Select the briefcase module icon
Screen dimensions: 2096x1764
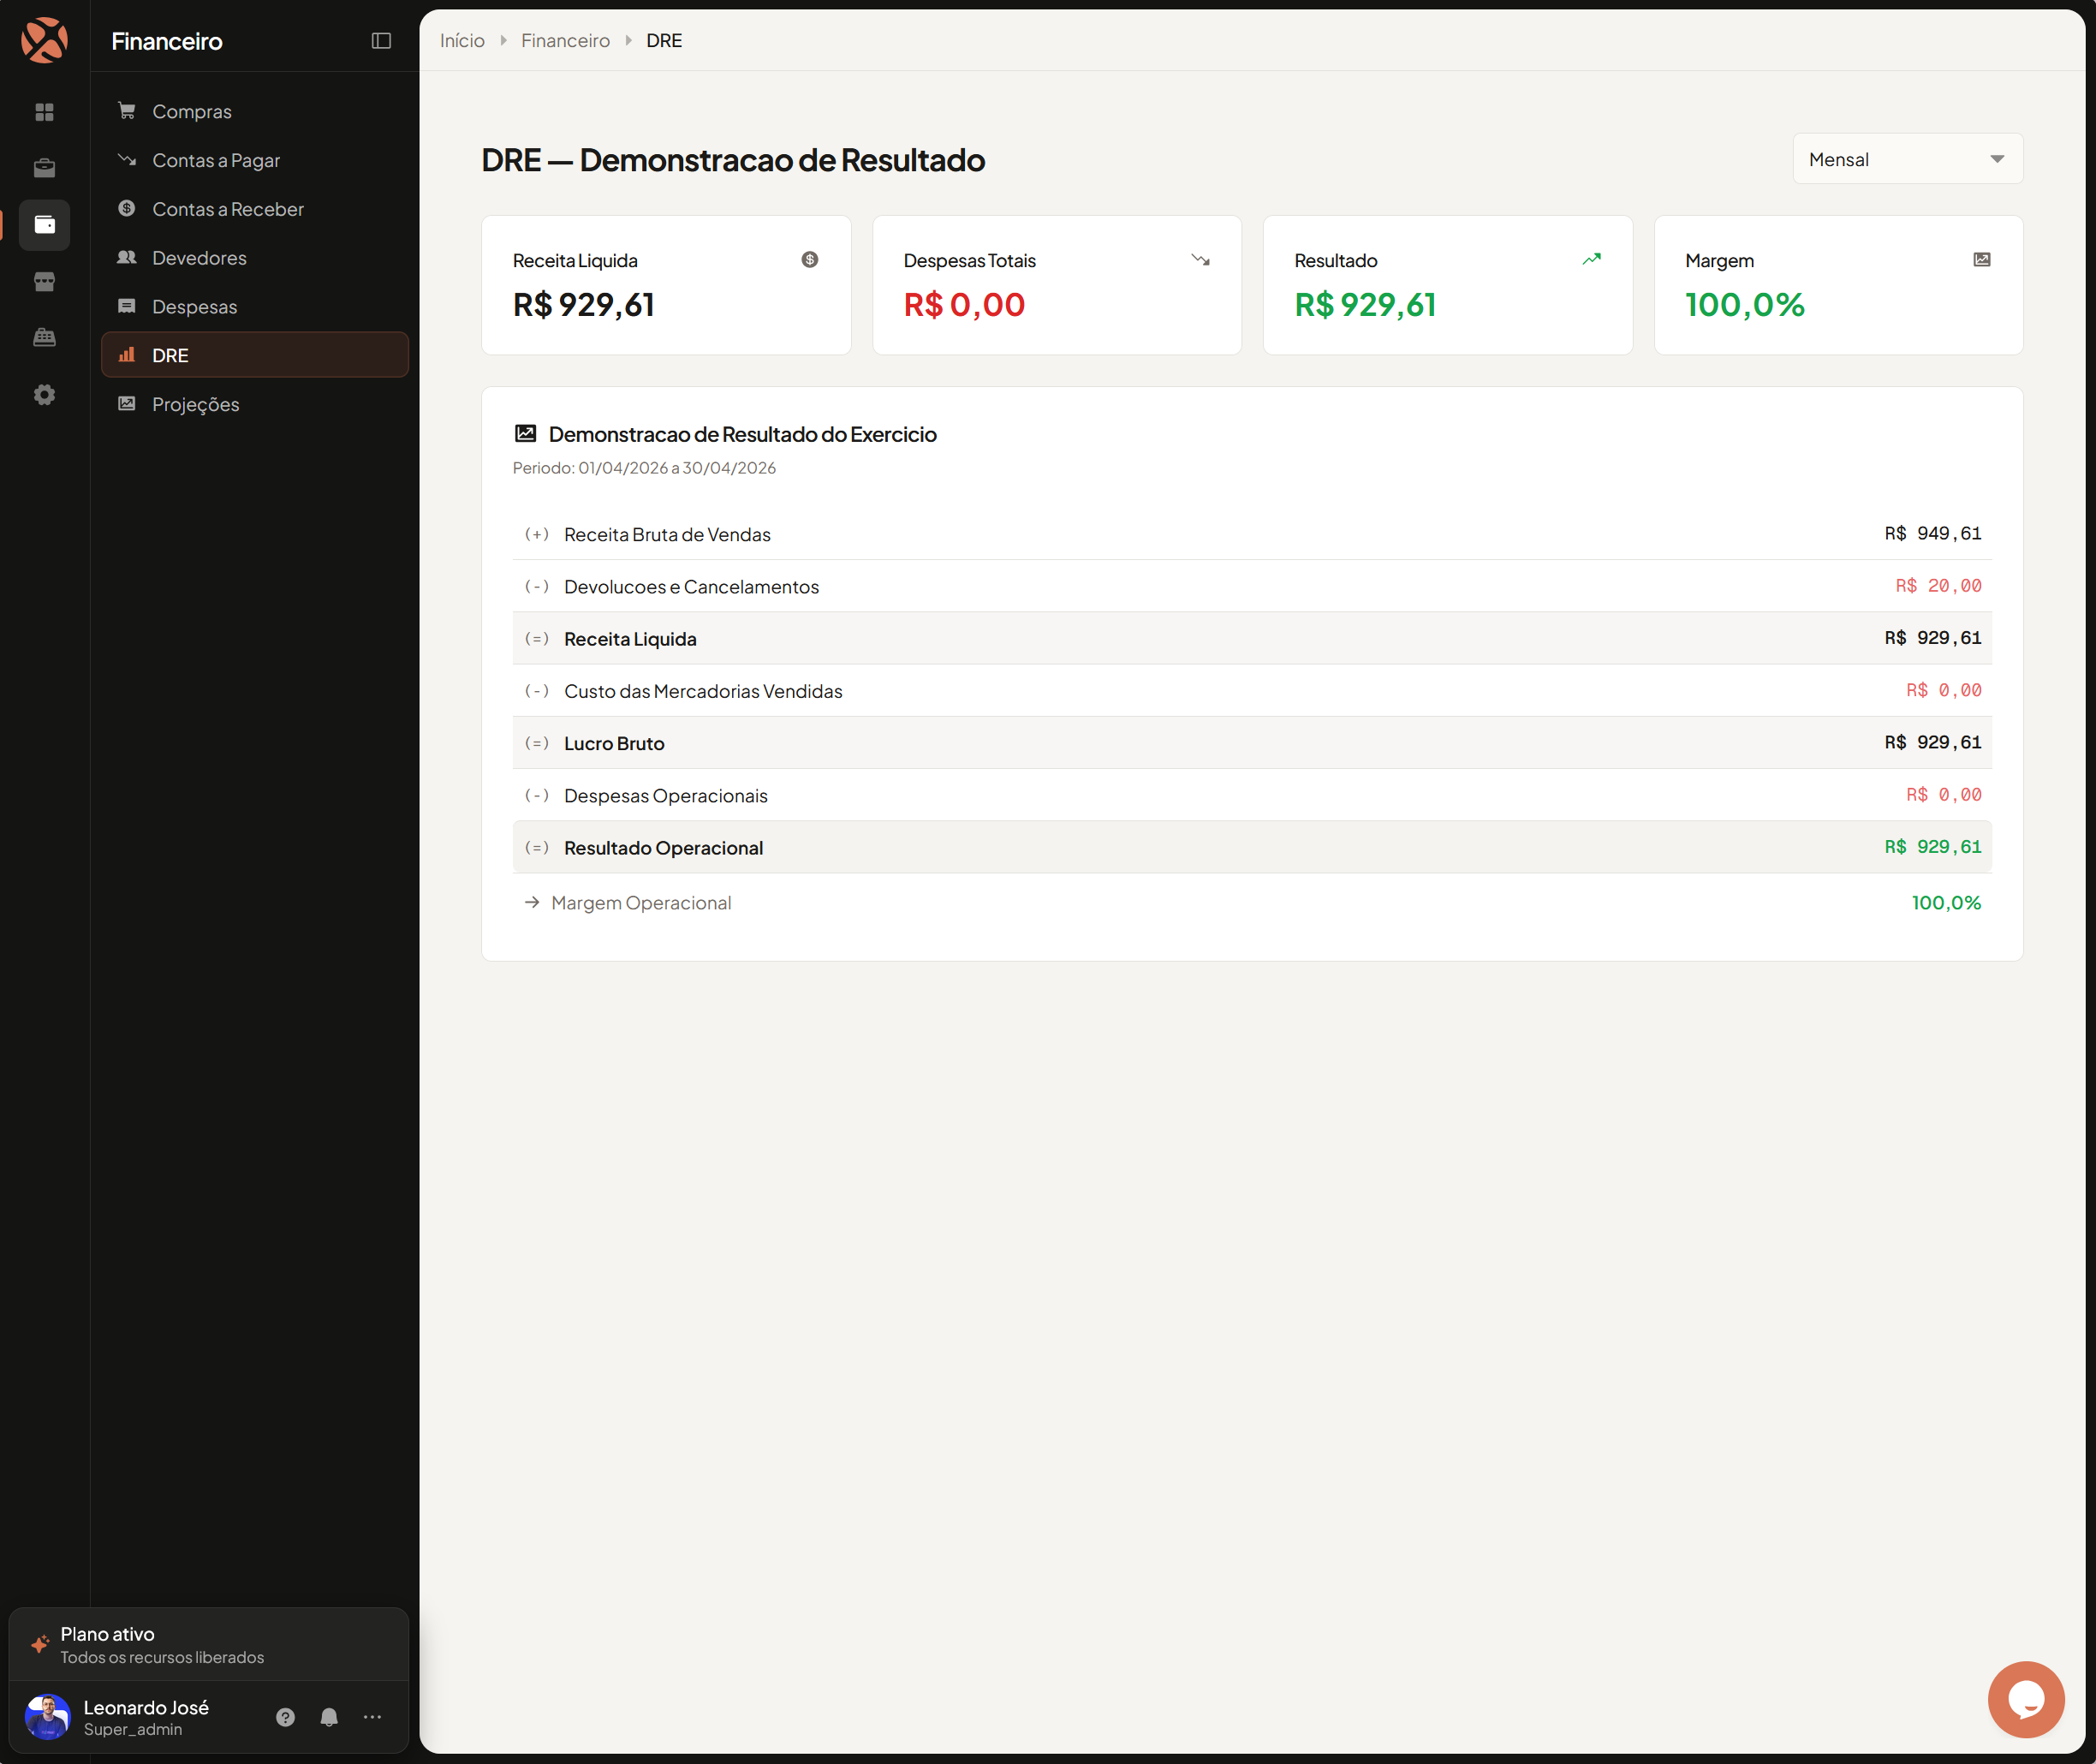45,168
